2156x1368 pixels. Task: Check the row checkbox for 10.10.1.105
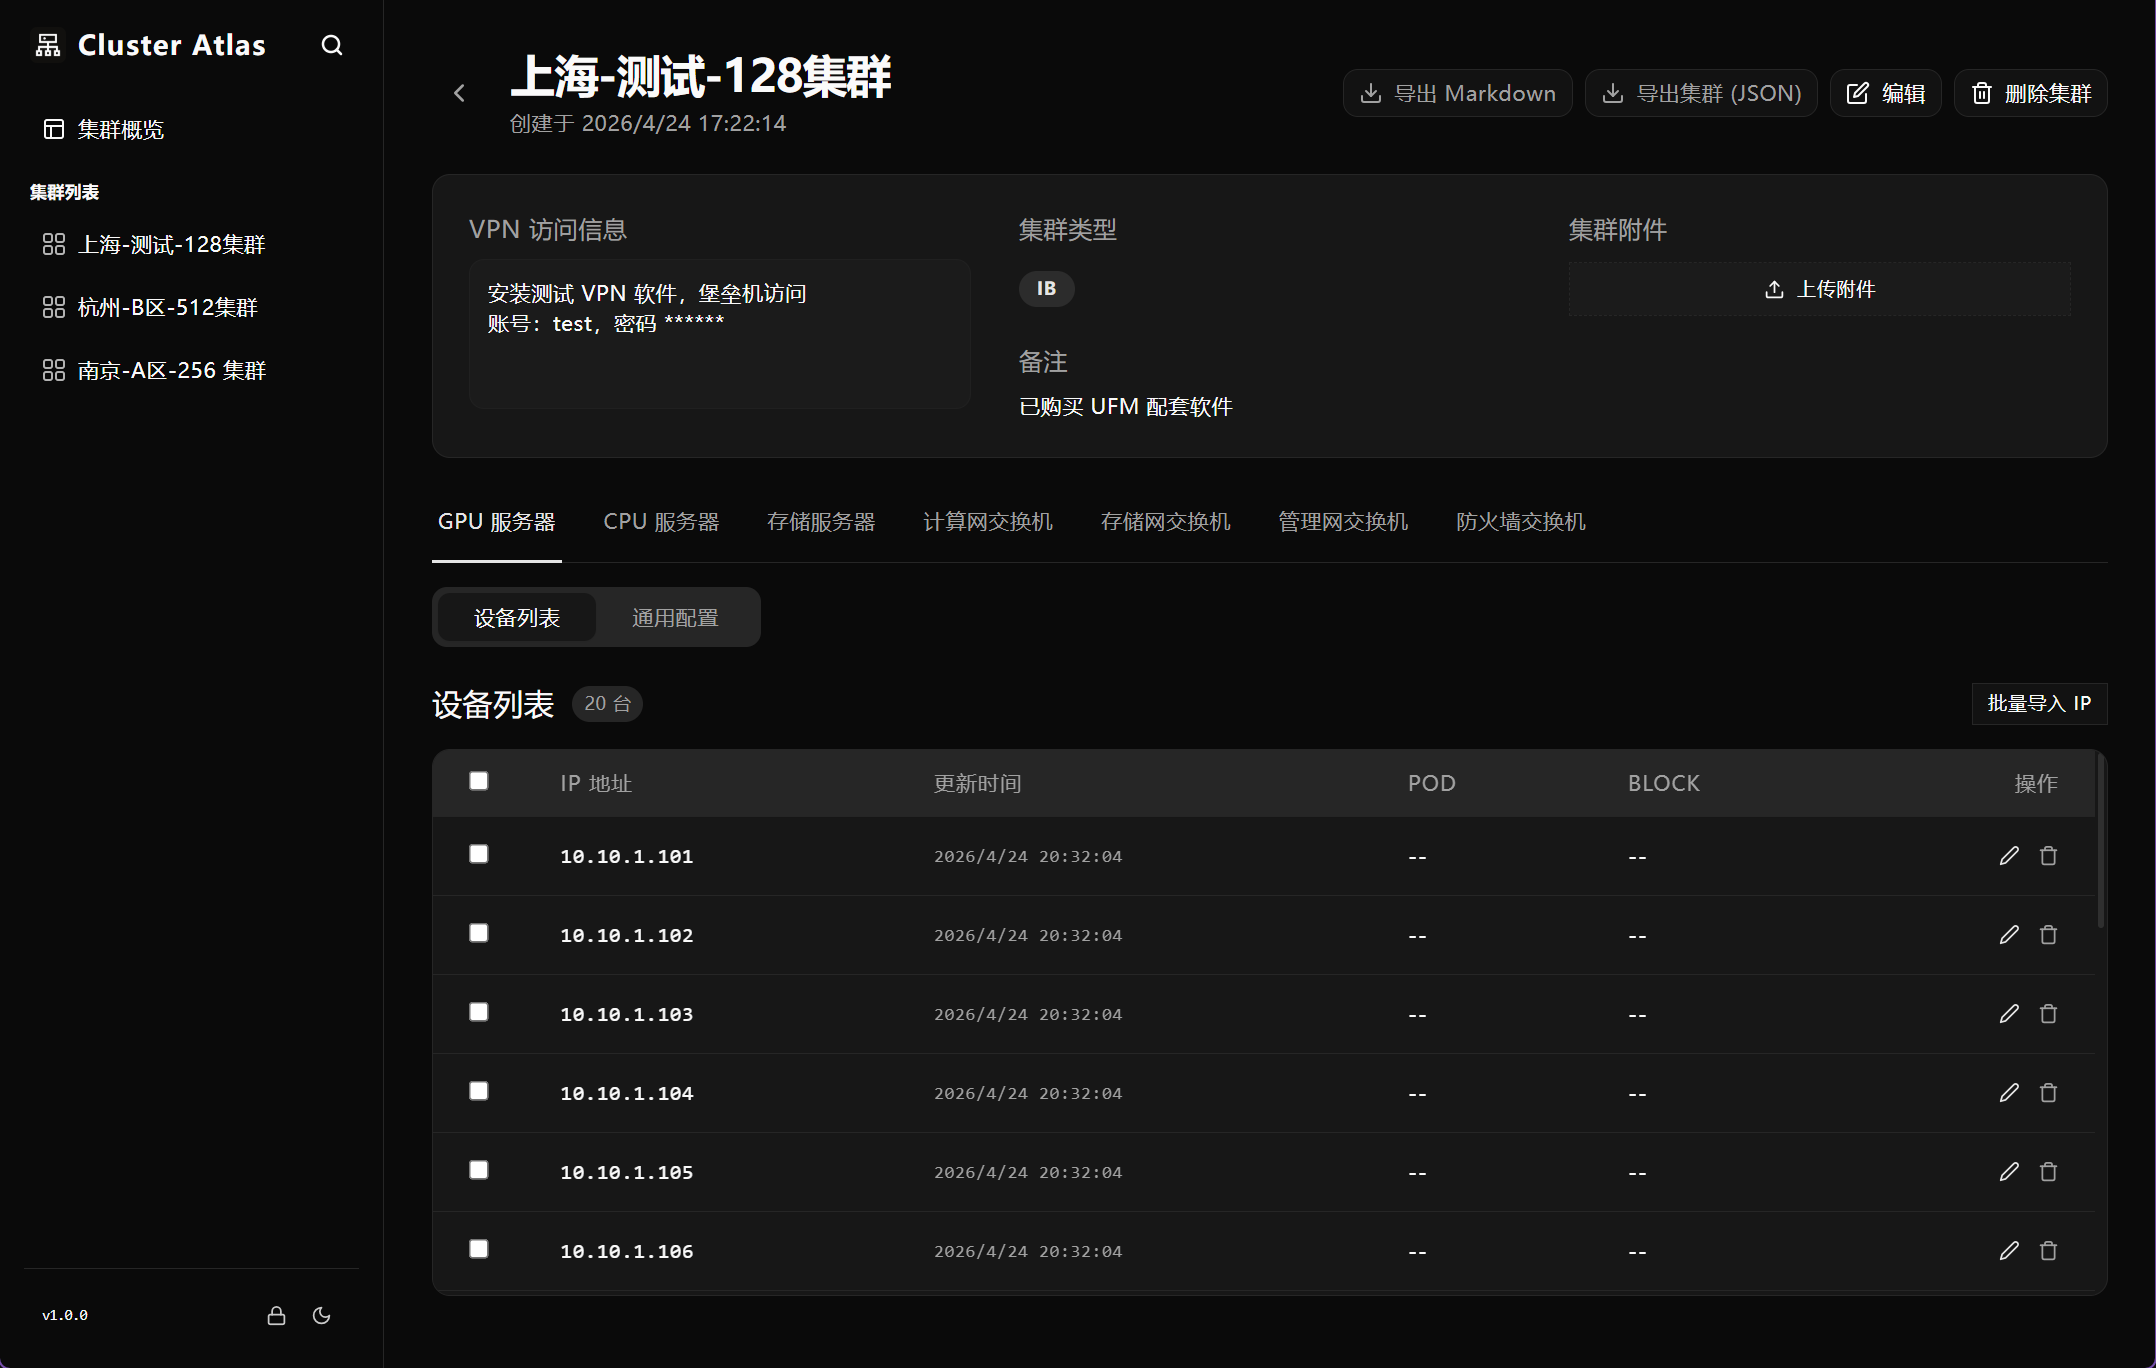[x=478, y=1170]
